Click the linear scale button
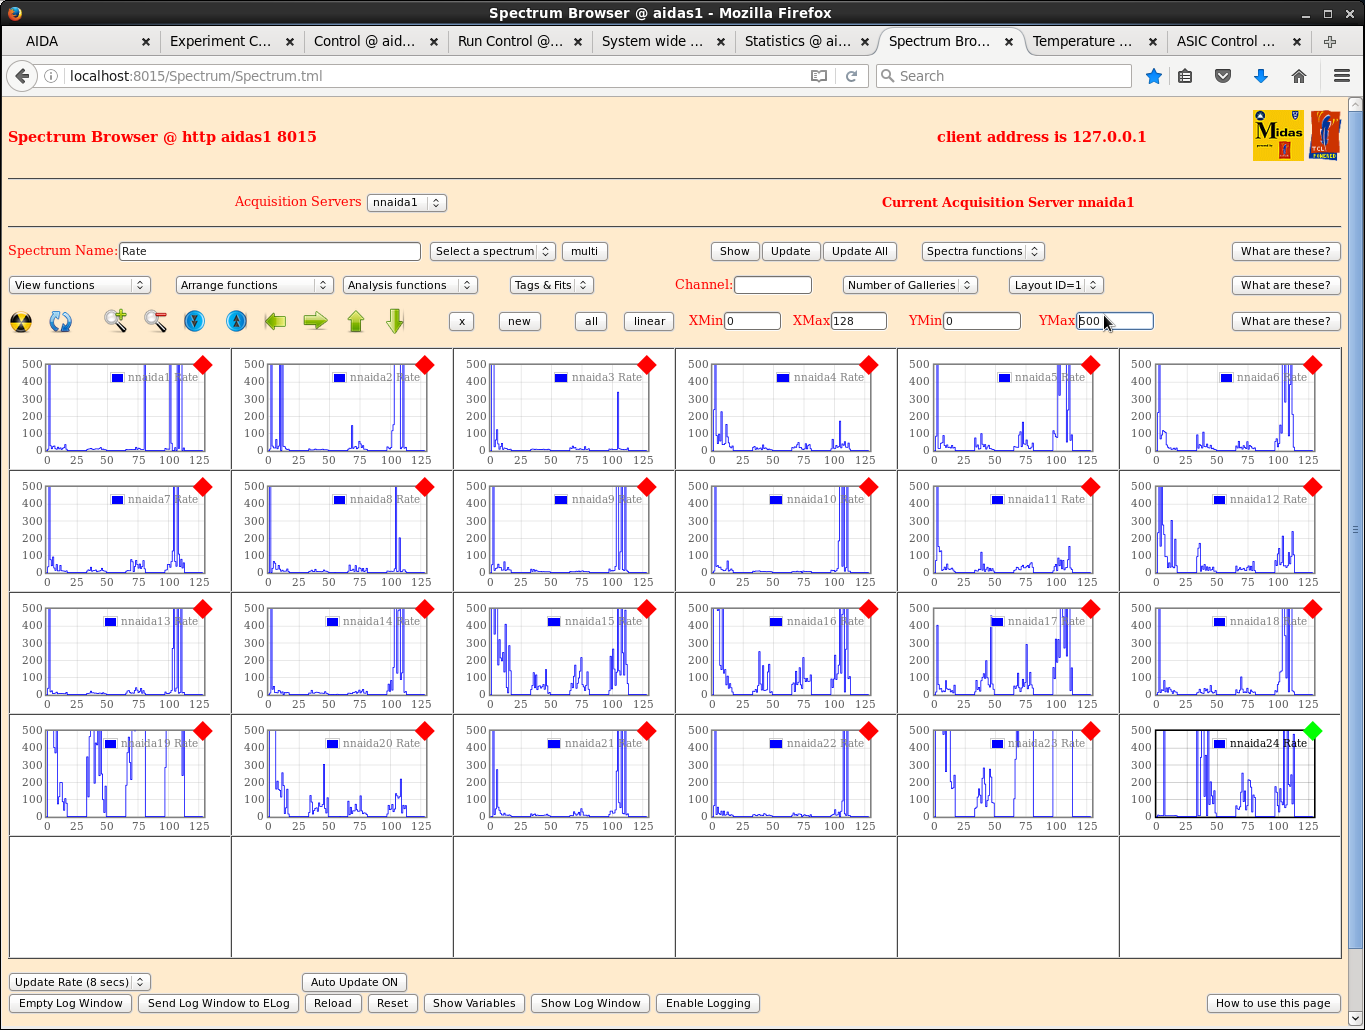Screen dimensions: 1365x1030 pos(650,321)
